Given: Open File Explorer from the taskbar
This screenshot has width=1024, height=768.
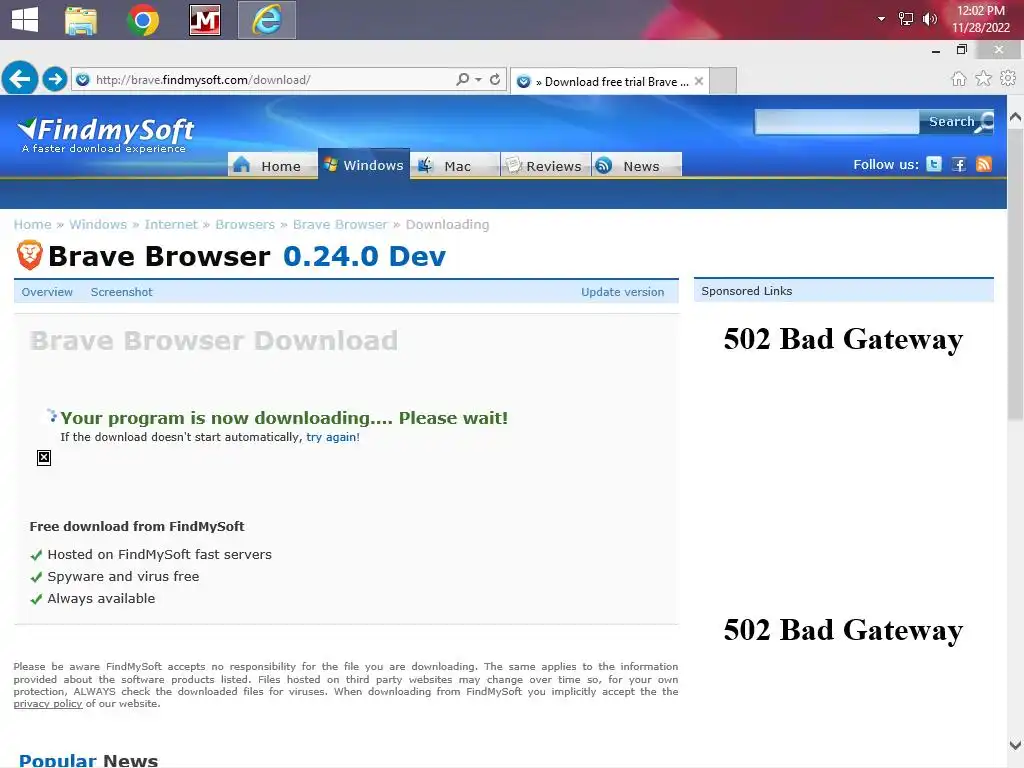Looking at the screenshot, I should coord(81,20).
